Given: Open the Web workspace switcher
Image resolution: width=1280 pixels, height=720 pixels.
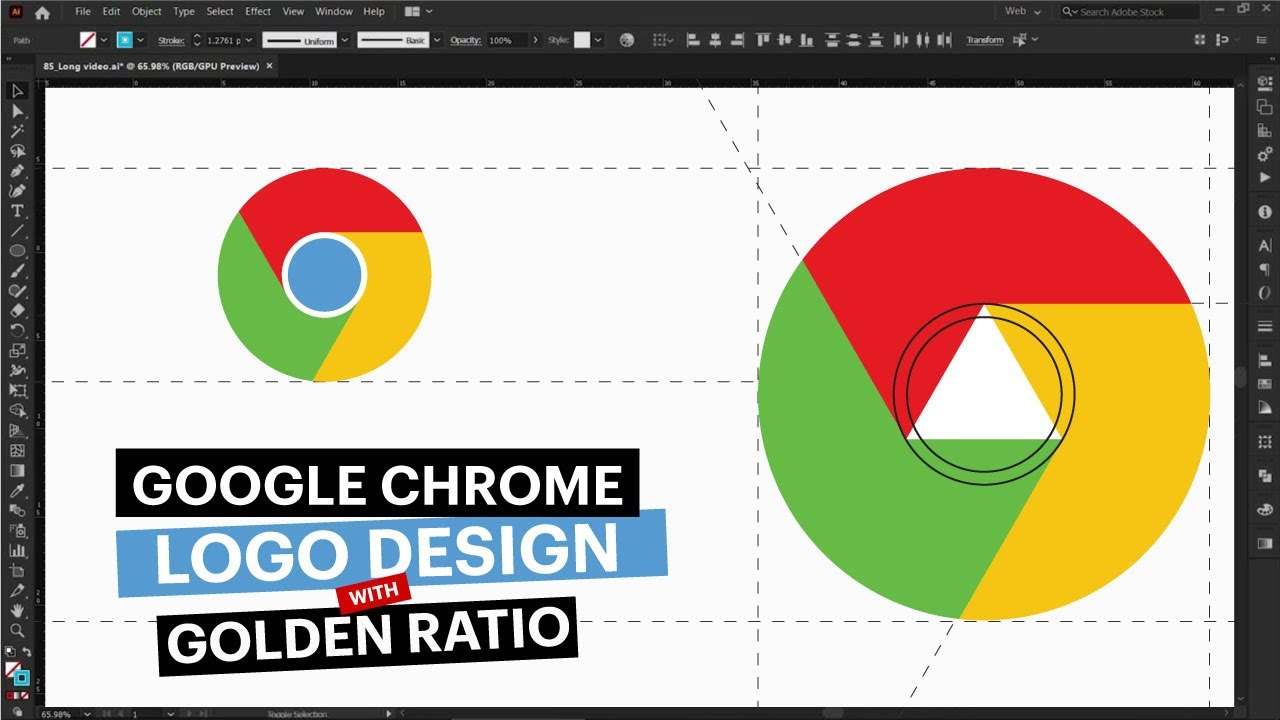Looking at the screenshot, I should [x=1022, y=11].
